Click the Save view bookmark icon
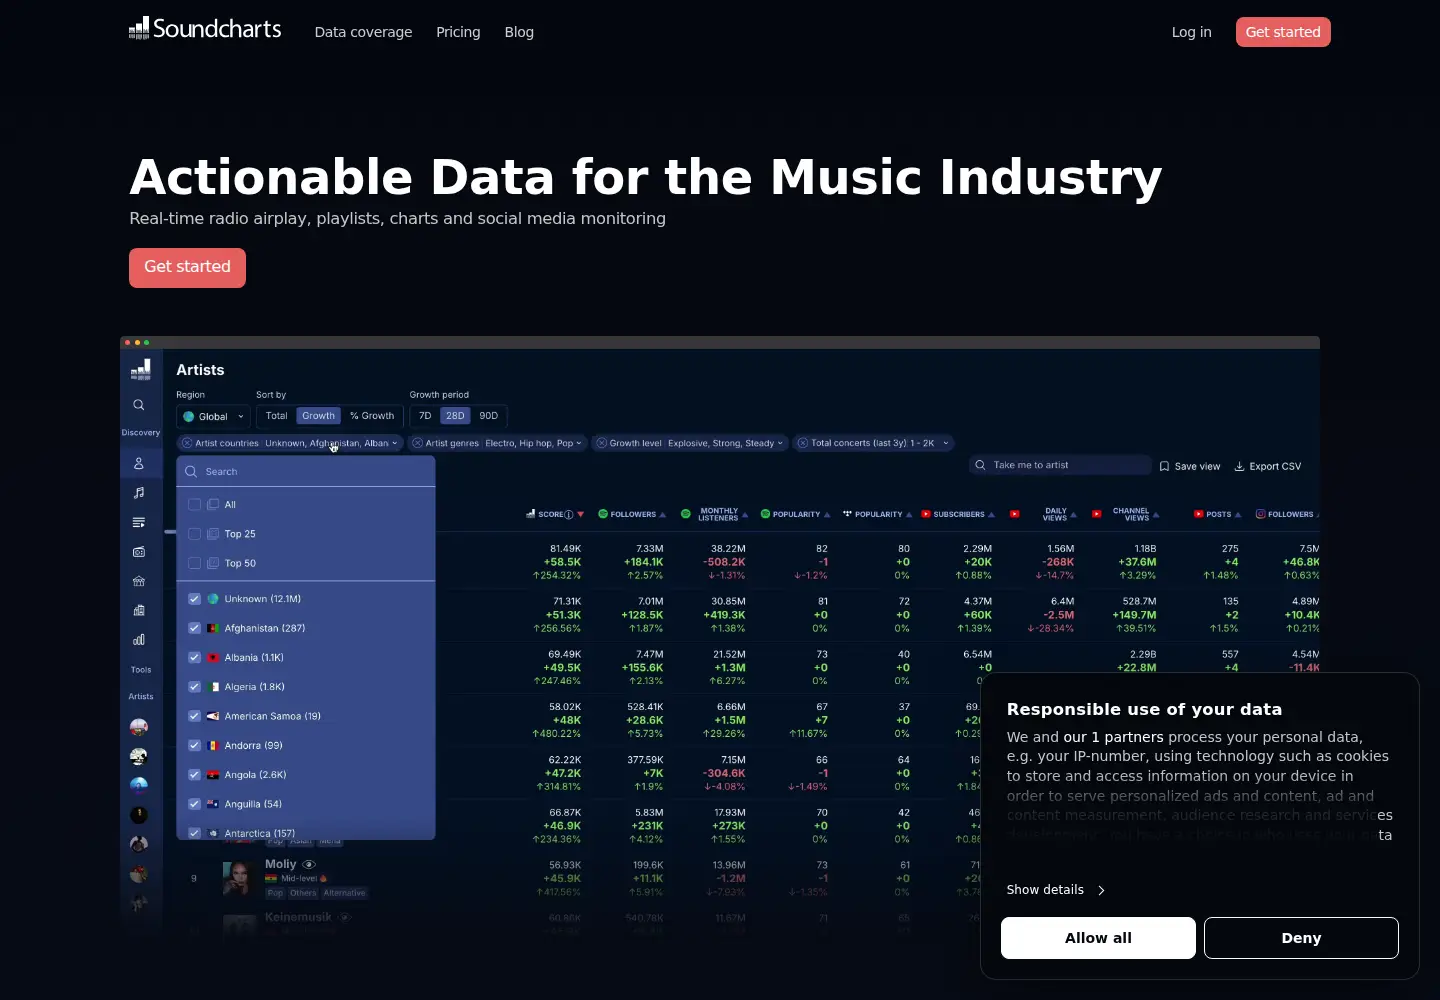Viewport: 1440px width, 1000px height. coord(1164,466)
